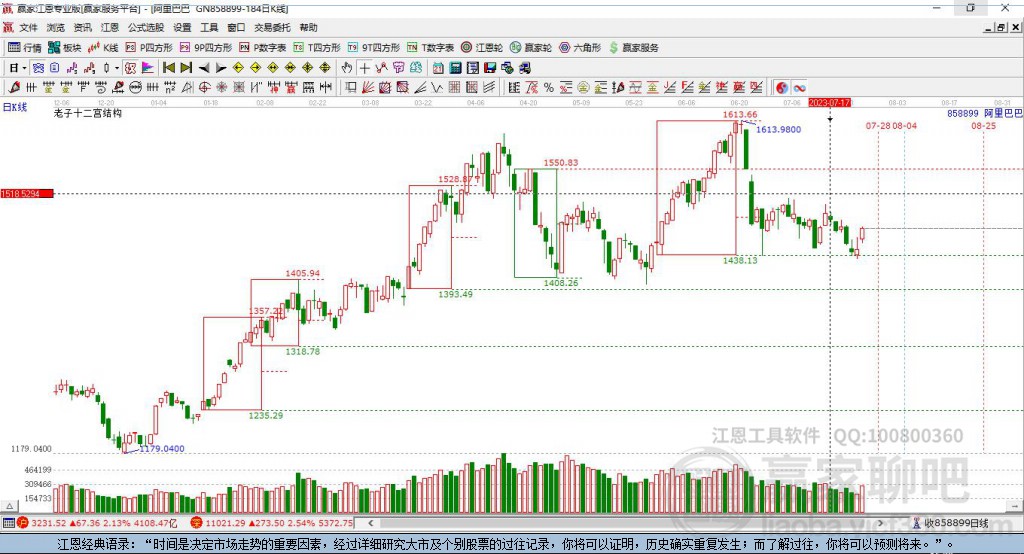Open the 工具 menu
Screen dimensions: 1024x554
[209, 27]
